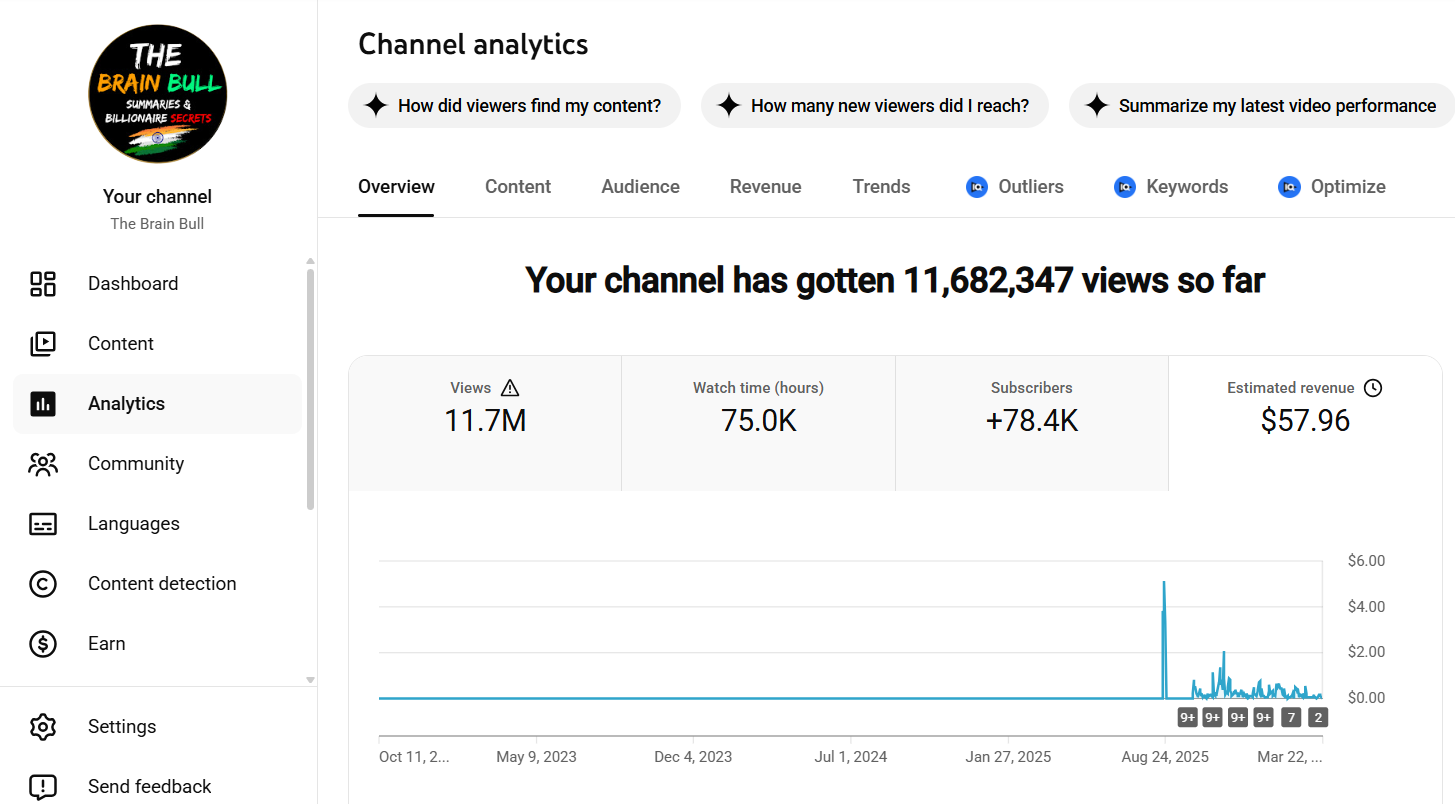
Task: Open the Revenue tab
Action: pyautogui.click(x=765, y=187)
